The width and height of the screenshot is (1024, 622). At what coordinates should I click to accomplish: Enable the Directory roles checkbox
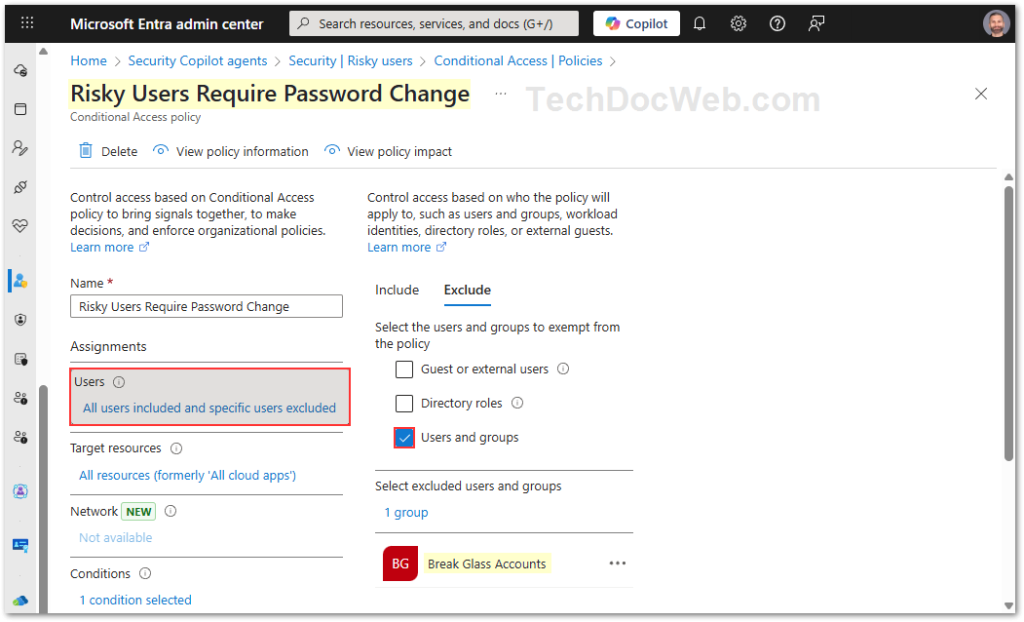point(404,404)
